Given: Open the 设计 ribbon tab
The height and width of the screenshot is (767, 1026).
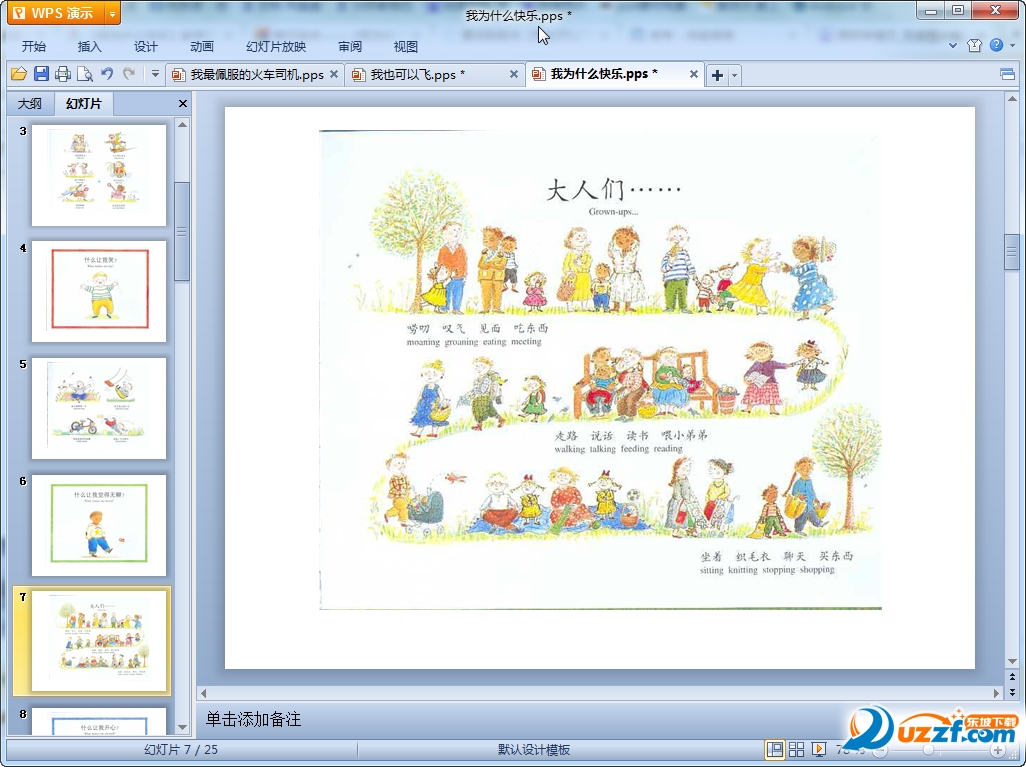Looking at the screenshot, I should click(146, 46).
